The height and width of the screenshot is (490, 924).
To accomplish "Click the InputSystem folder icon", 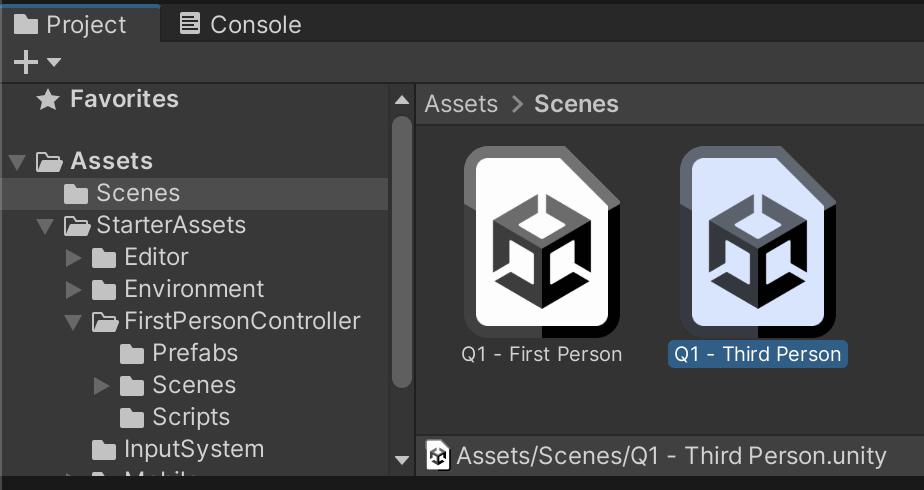I will pos(104,449).
